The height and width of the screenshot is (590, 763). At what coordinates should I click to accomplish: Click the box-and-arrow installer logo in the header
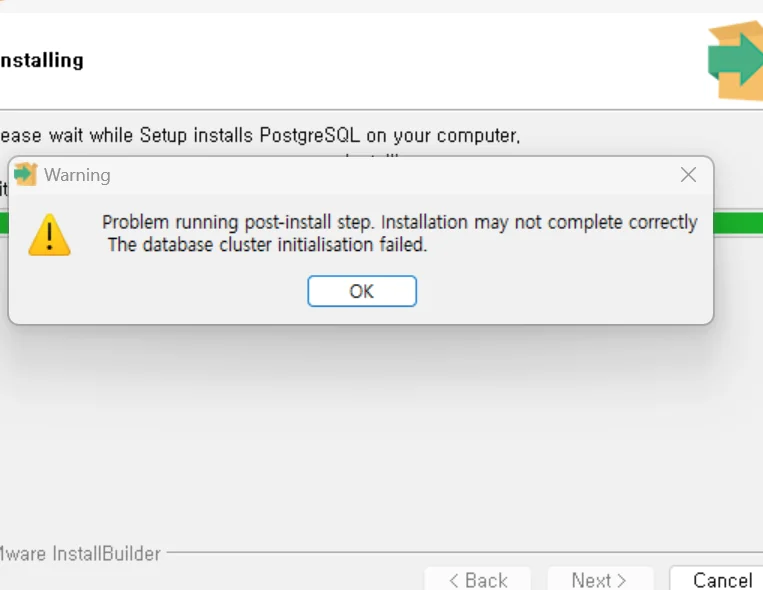pos(736,60)
